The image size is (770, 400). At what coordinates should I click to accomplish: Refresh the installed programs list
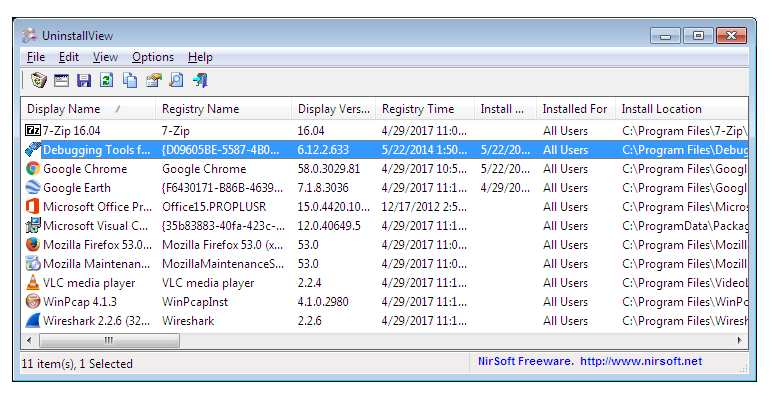pyautogui.click(x=107, y=80)
